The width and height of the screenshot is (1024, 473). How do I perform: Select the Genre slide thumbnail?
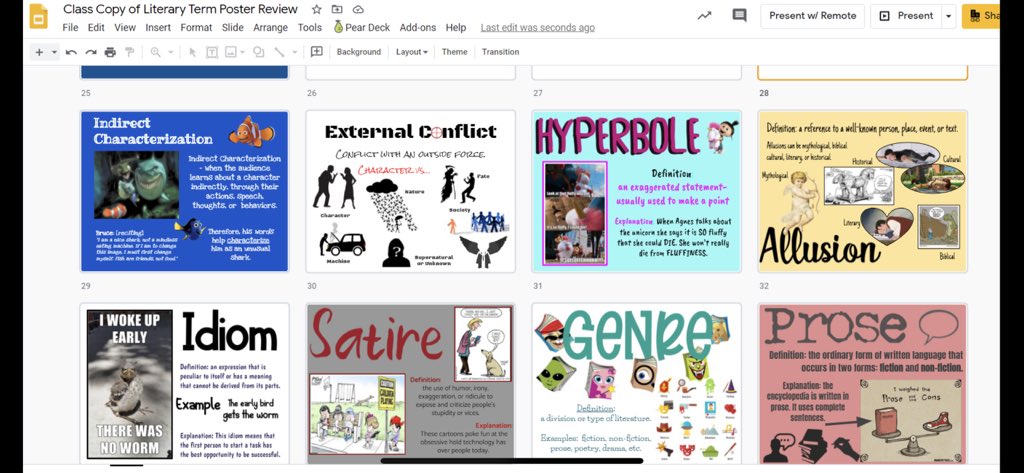[x=637, y=383]
